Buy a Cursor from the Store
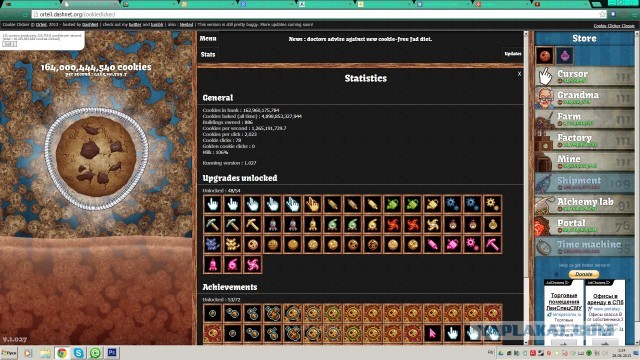This screenshot has width=640, height=360. [x=584, y=76]
